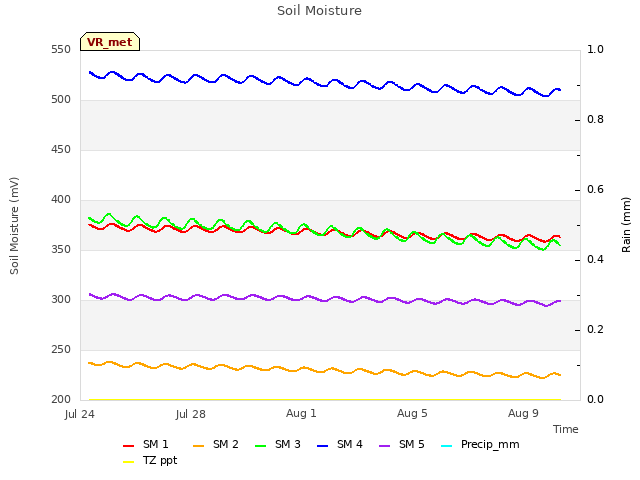Click the green SM 3 legend swatch
Viewport: 640px width, 480px height.
click(x=260, y=446)
